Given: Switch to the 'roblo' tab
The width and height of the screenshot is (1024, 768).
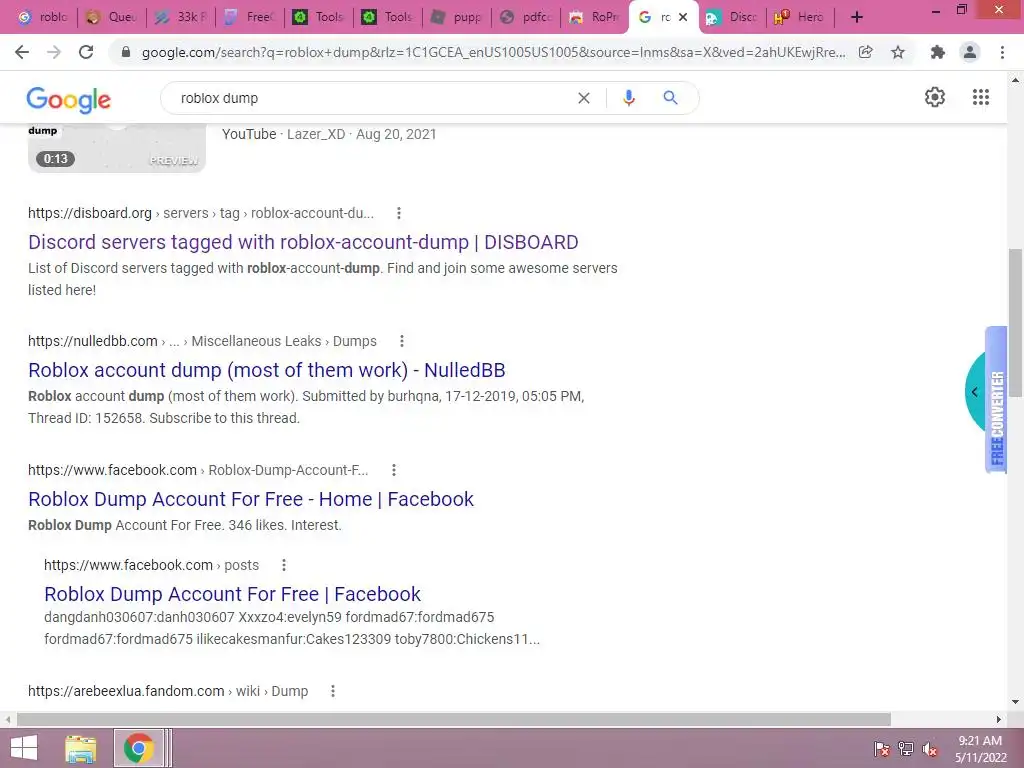Looking at the screenshot, I should pyautogui.click(x=43, y=17).
